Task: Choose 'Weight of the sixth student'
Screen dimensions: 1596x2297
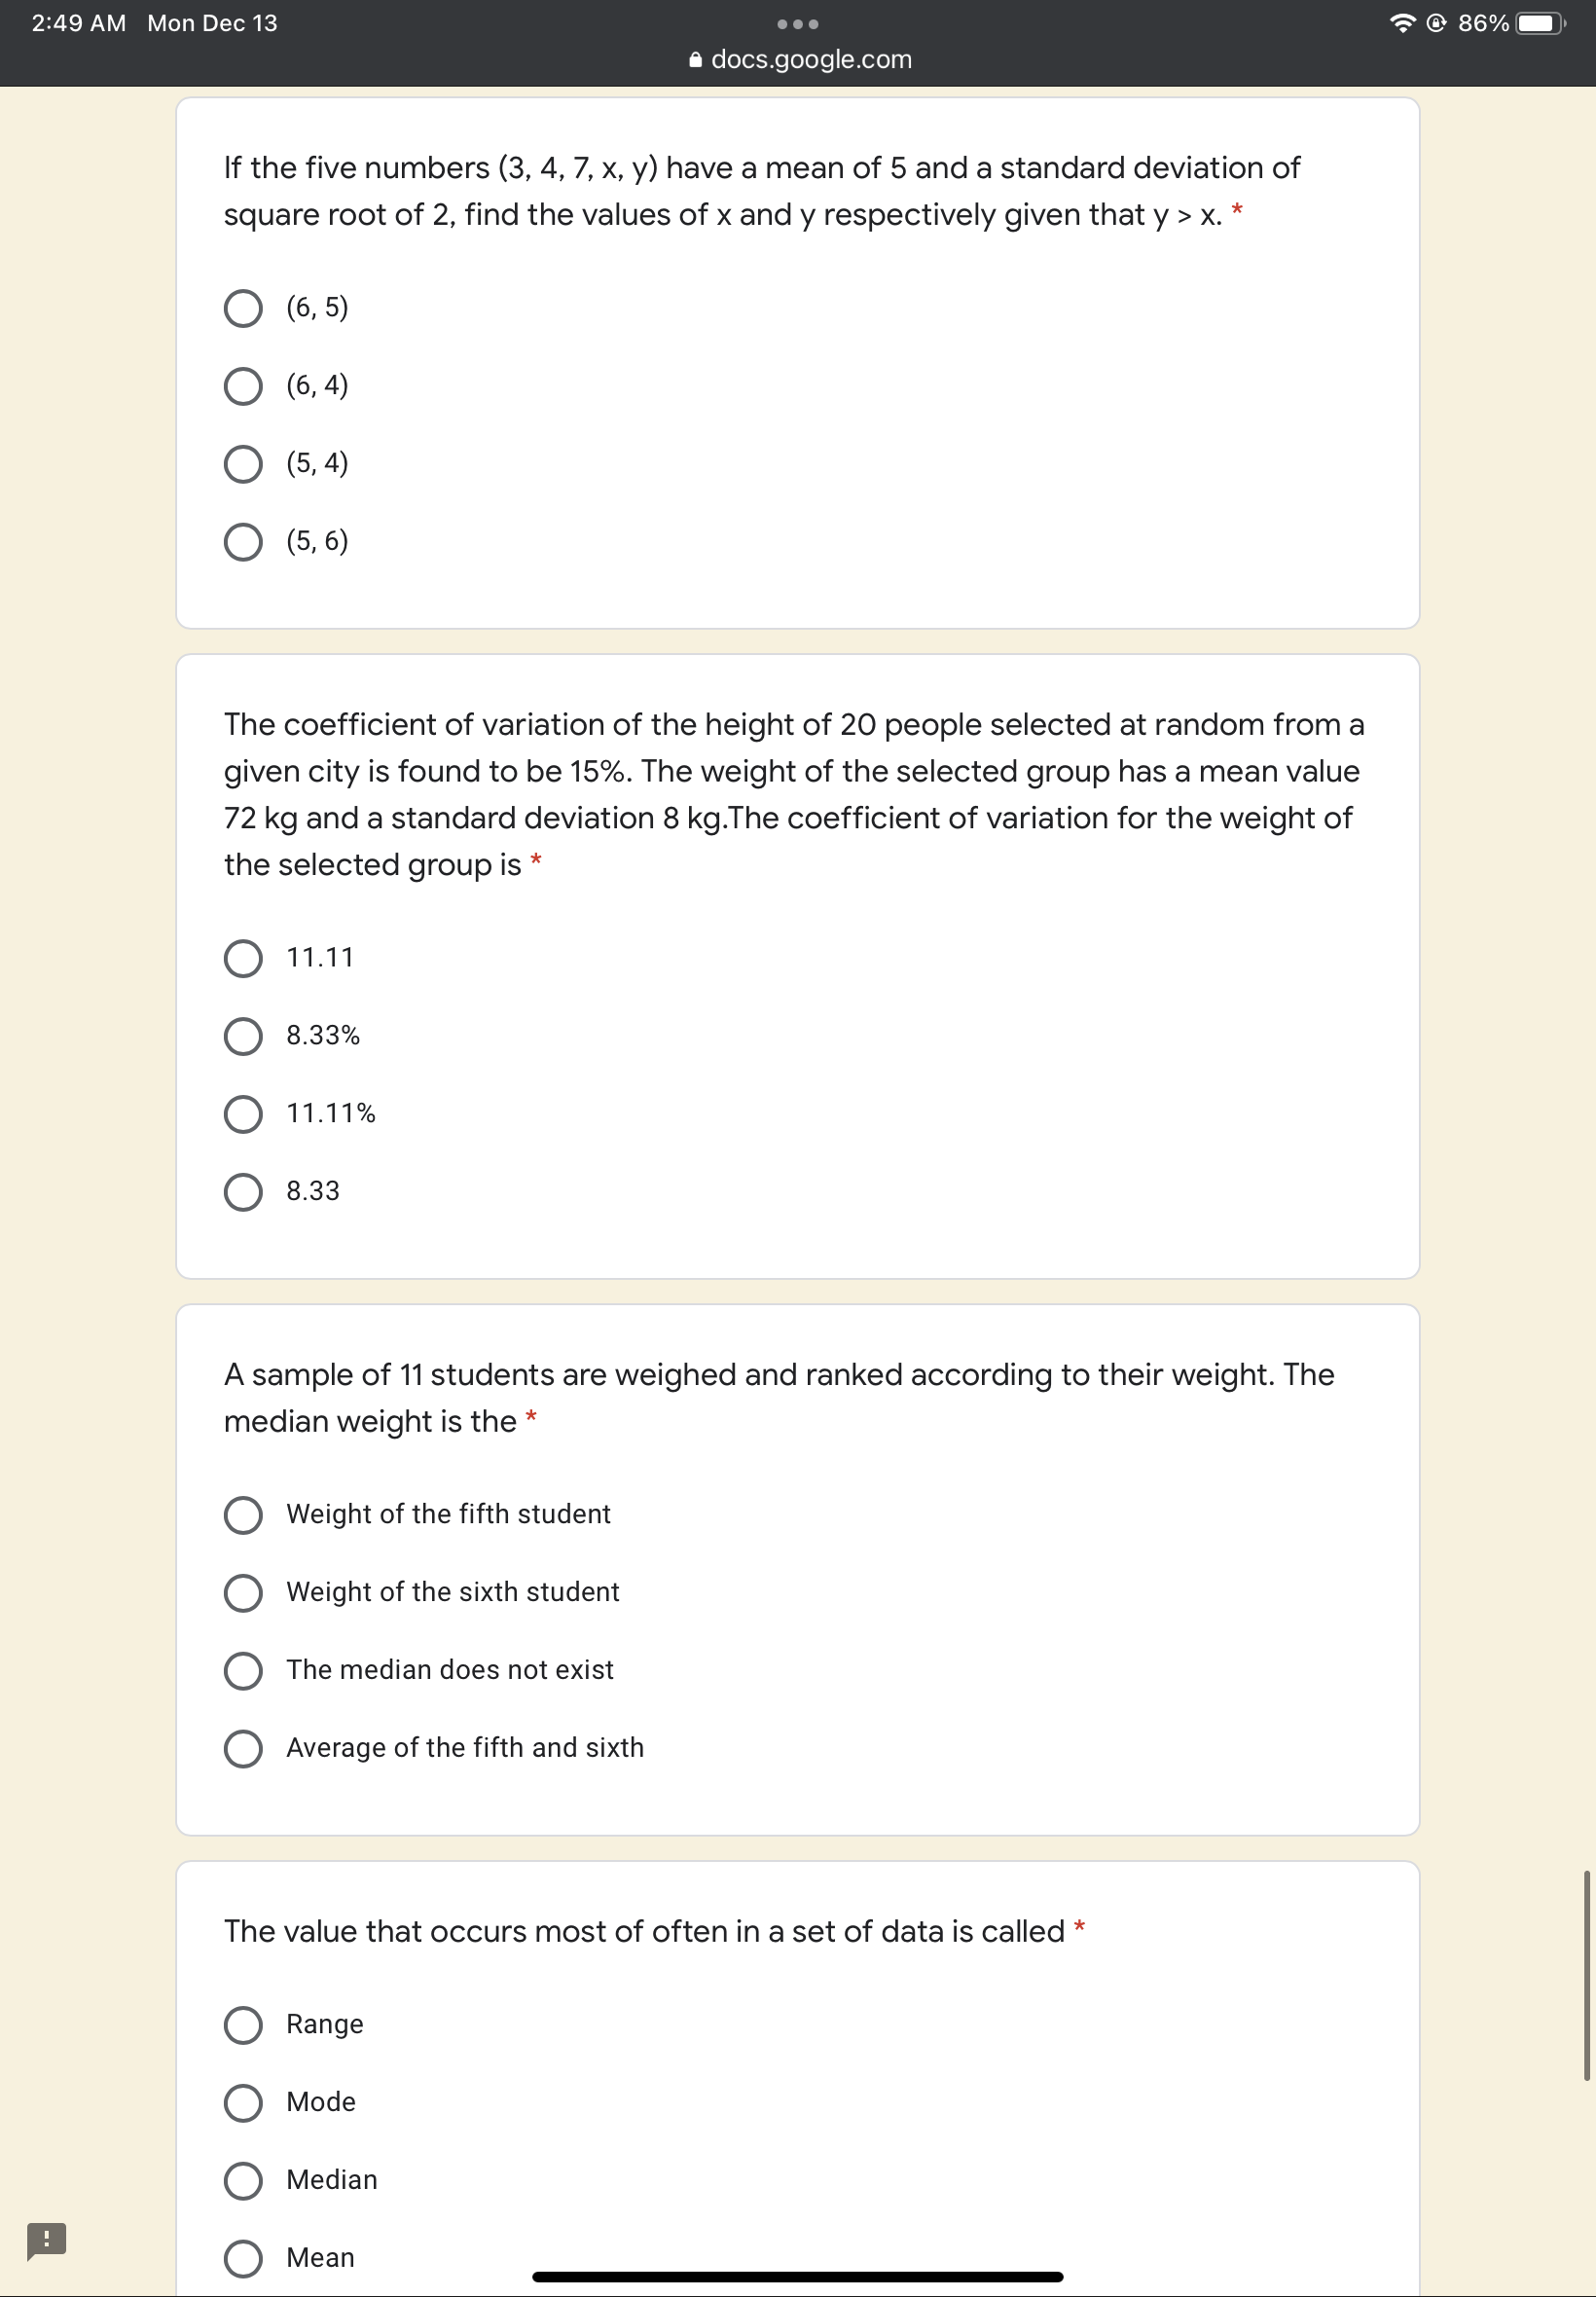Action: tap(243, 1592)
